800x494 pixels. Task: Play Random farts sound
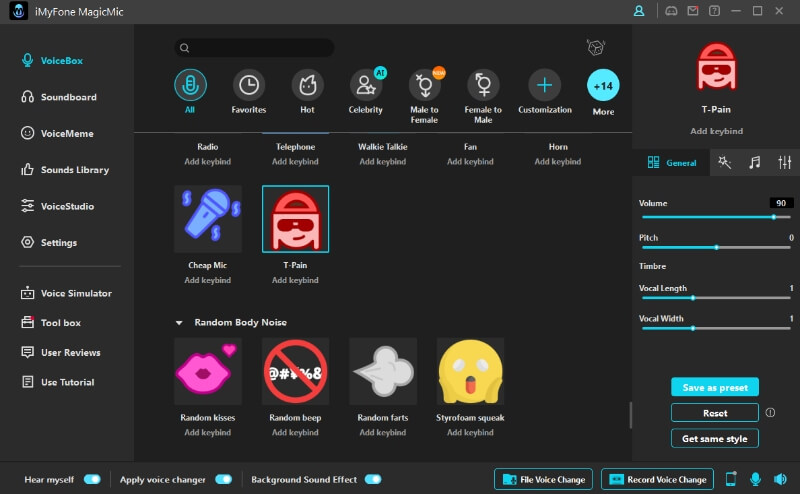click(x=383, y=372)
